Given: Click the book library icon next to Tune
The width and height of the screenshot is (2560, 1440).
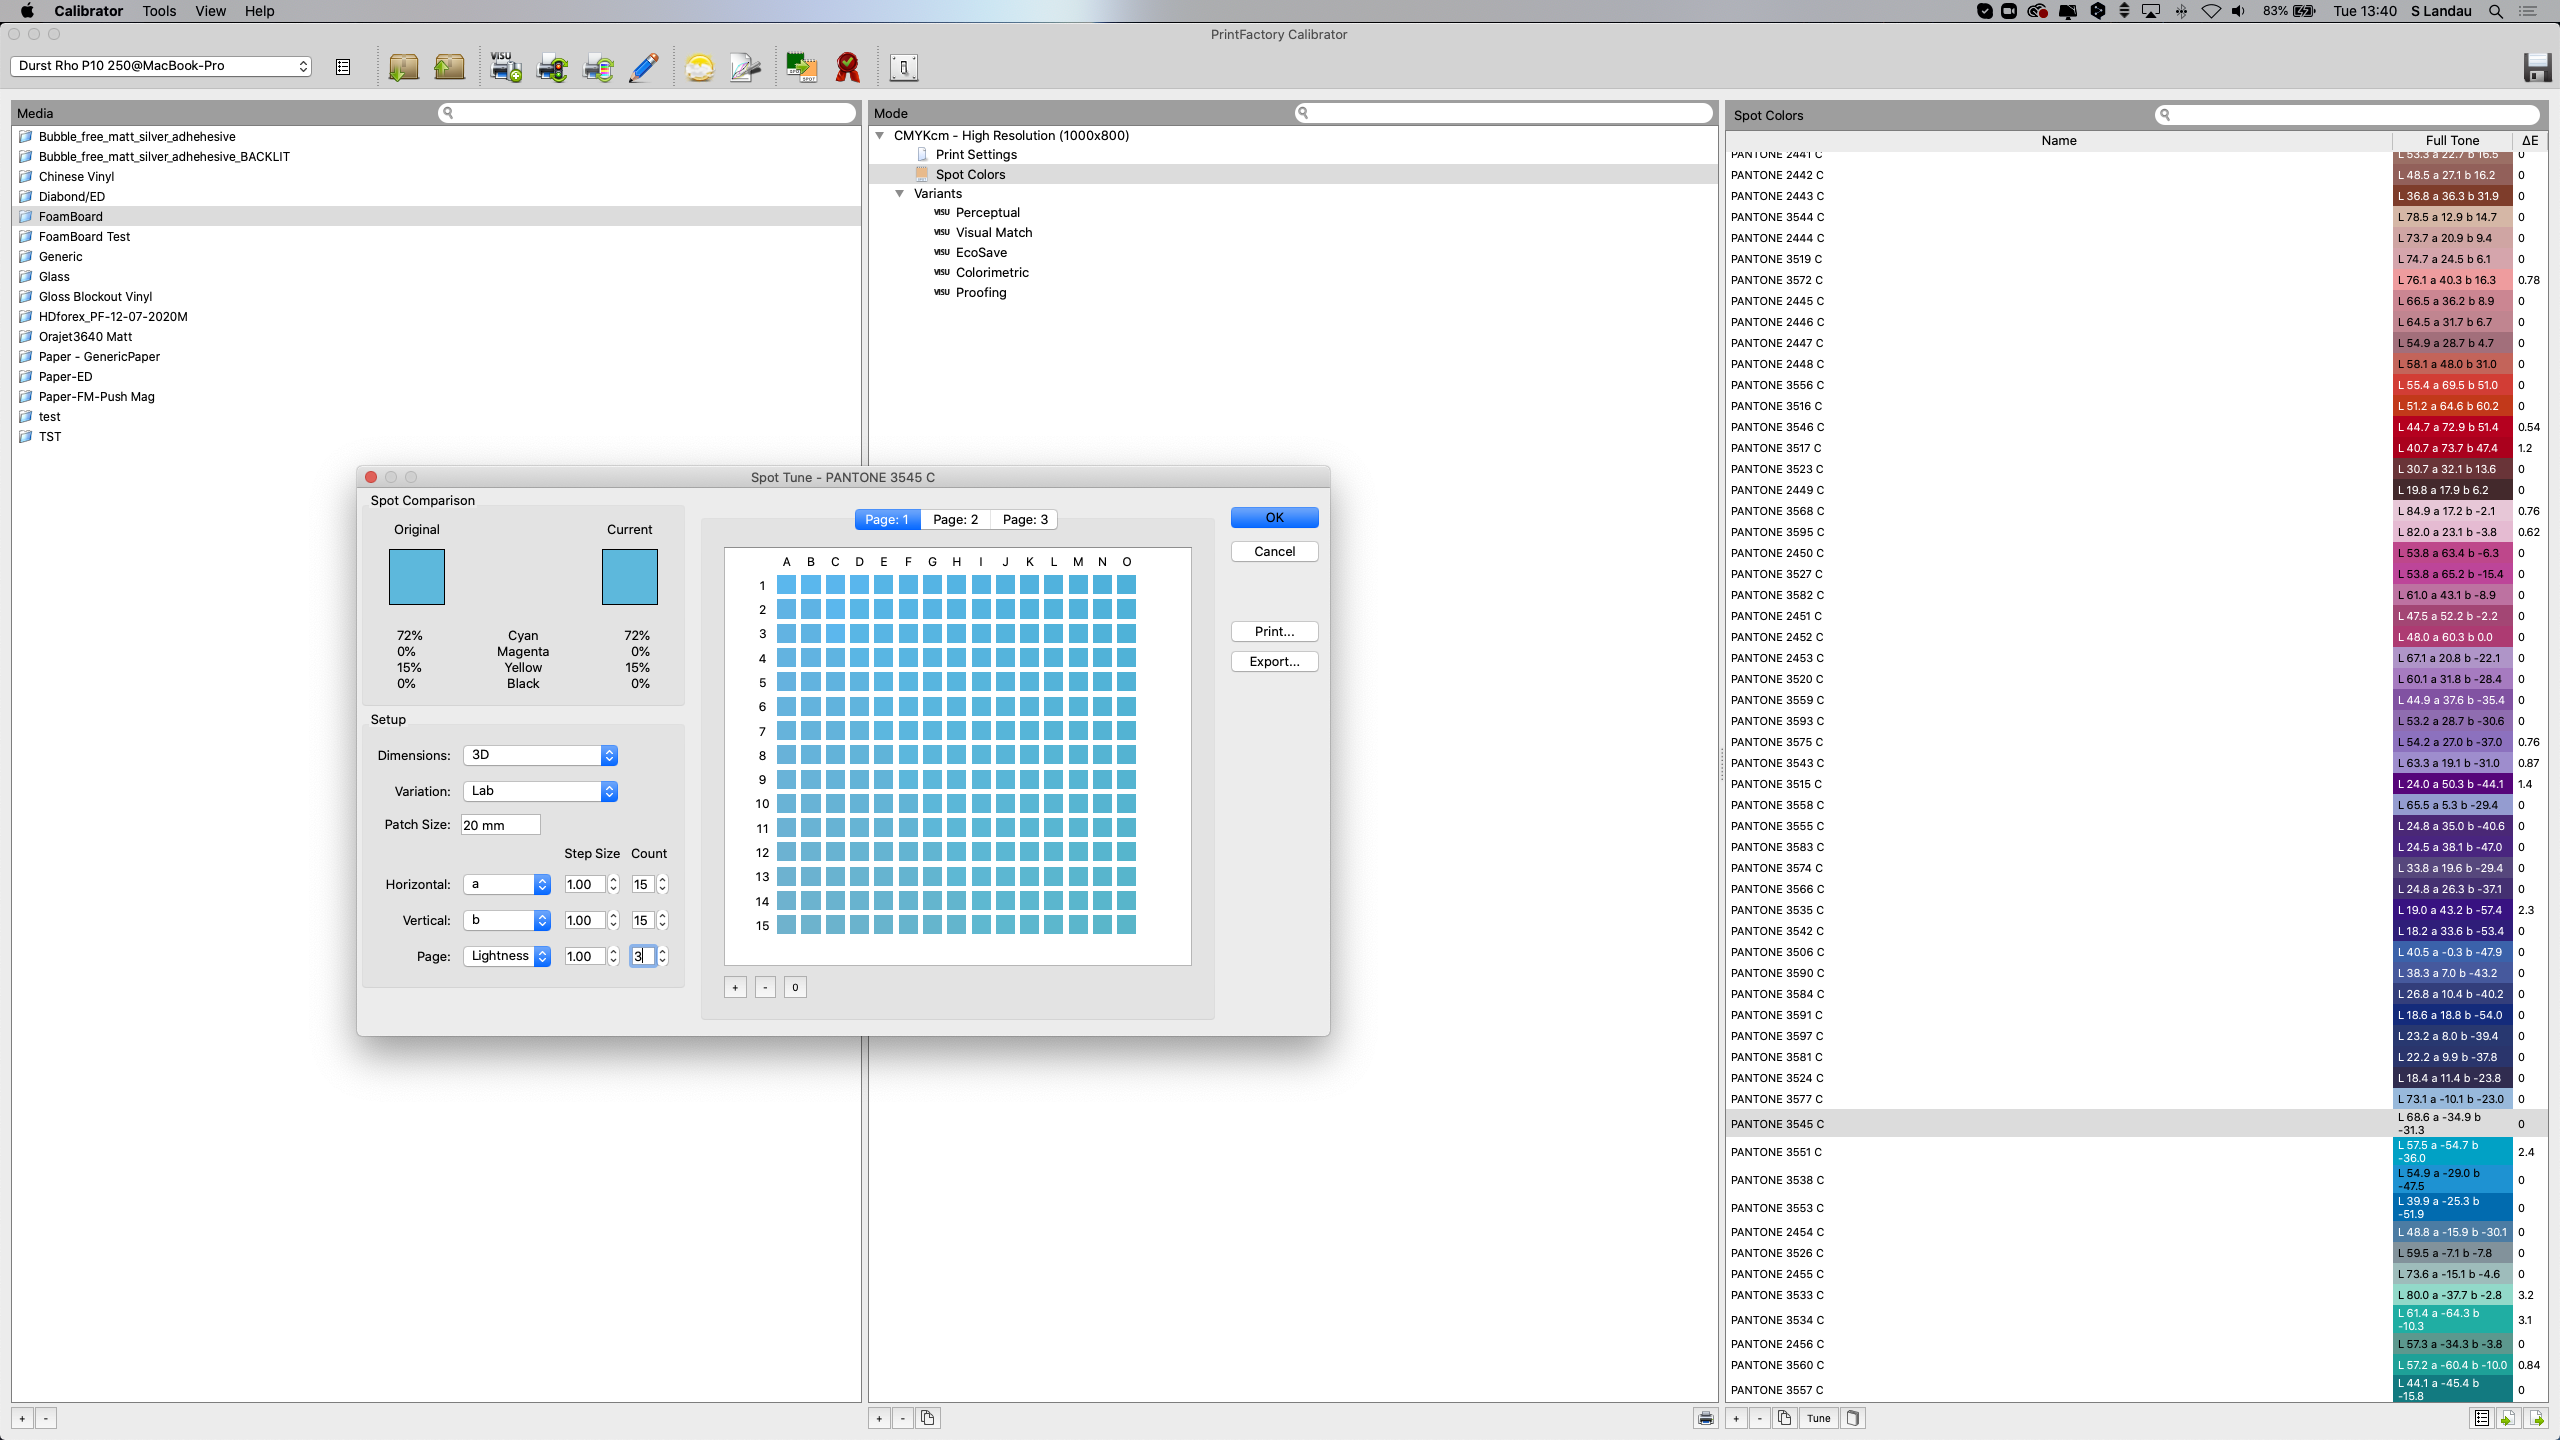Looking at the screenshot, I should click(x=1853, y=1418).
